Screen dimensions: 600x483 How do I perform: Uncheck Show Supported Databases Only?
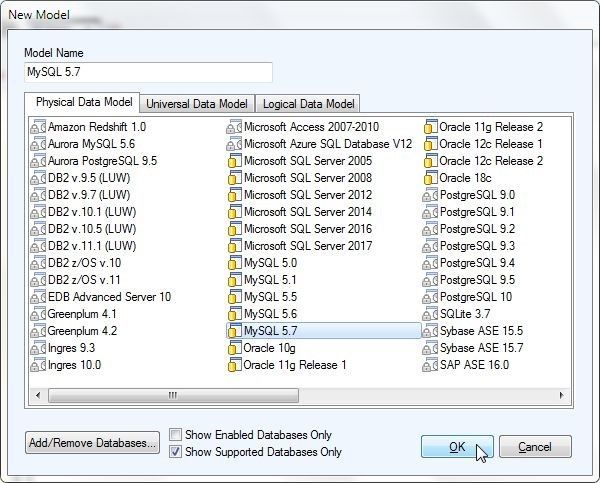pyautogui.click(x=175, y=452)
